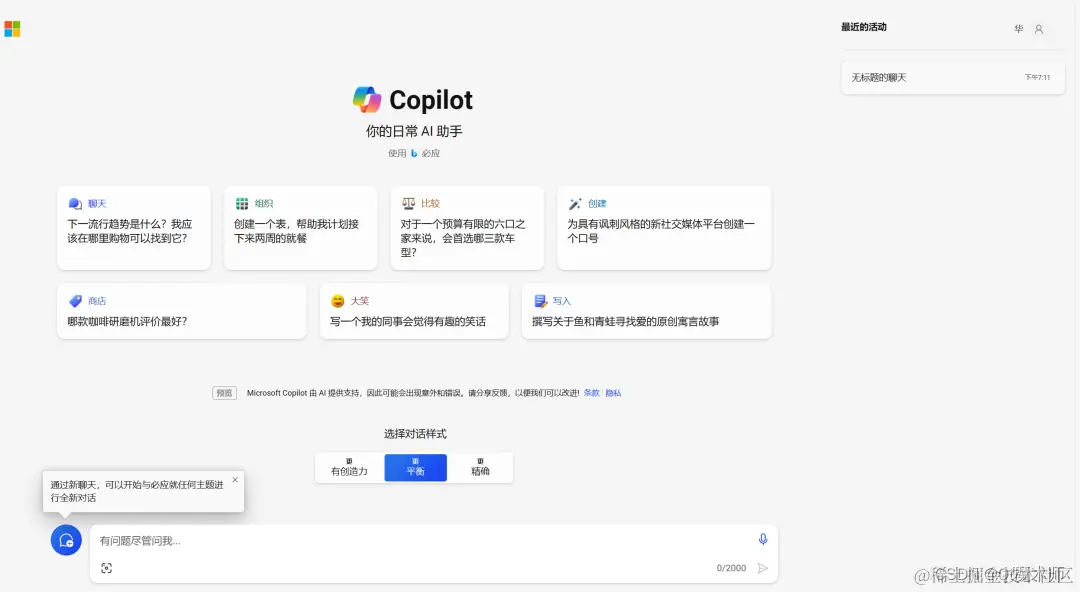Open the 无标题的聊天 recent activity entry
The height and width of the screenshot is (592, 1080).
950,77
